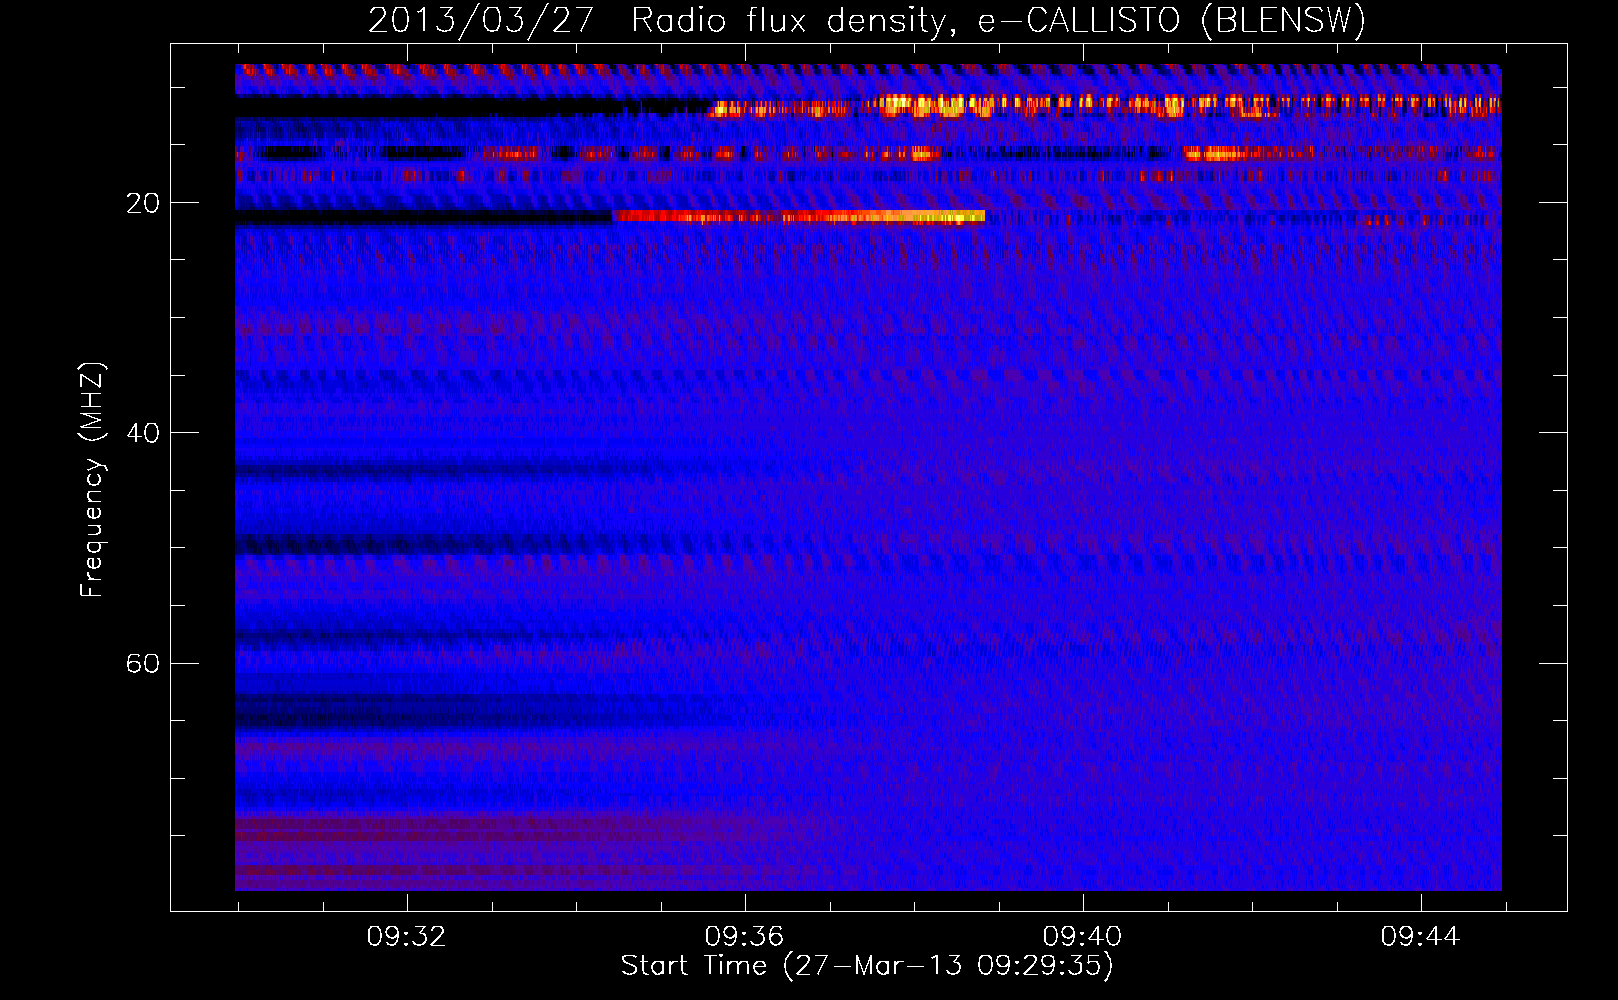Click the 40 MHz frequency tick label
1618x1000 pixels.
click(x=142, y=433)
